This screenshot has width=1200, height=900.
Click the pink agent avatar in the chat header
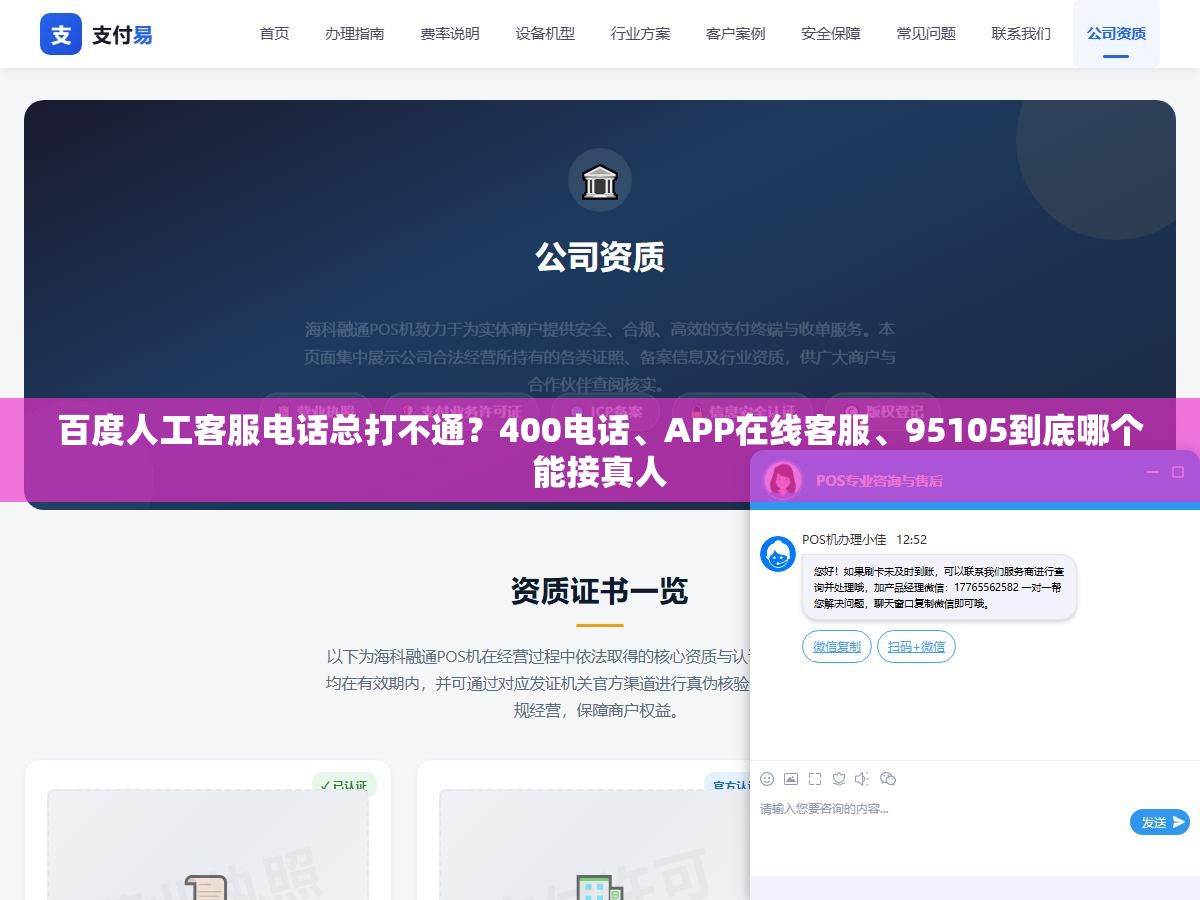tap(783, 479)
